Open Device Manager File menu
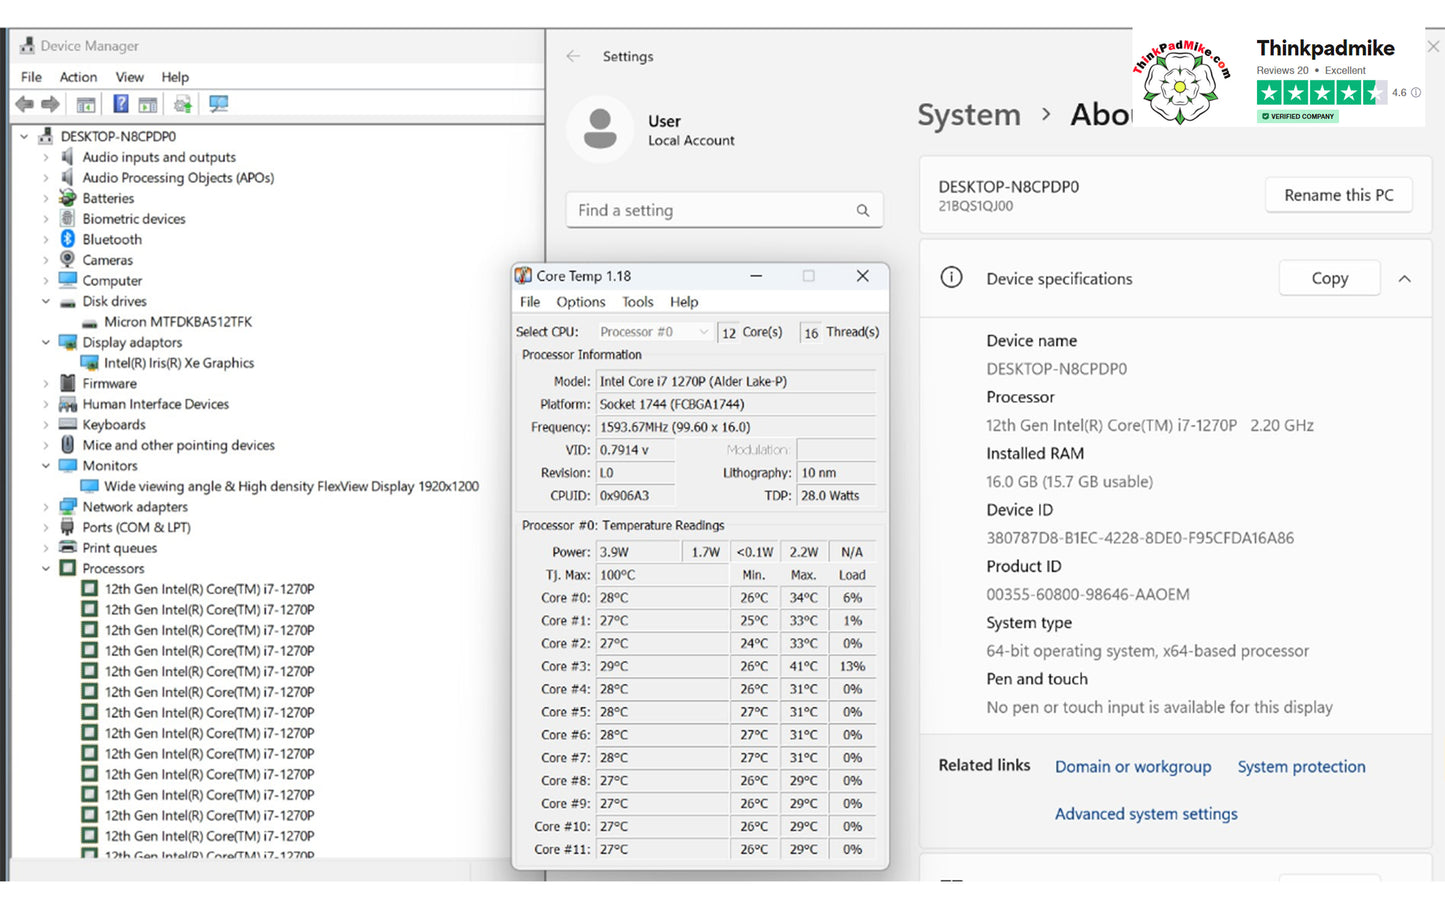The image size is (1445, 908). coord(31,77)
